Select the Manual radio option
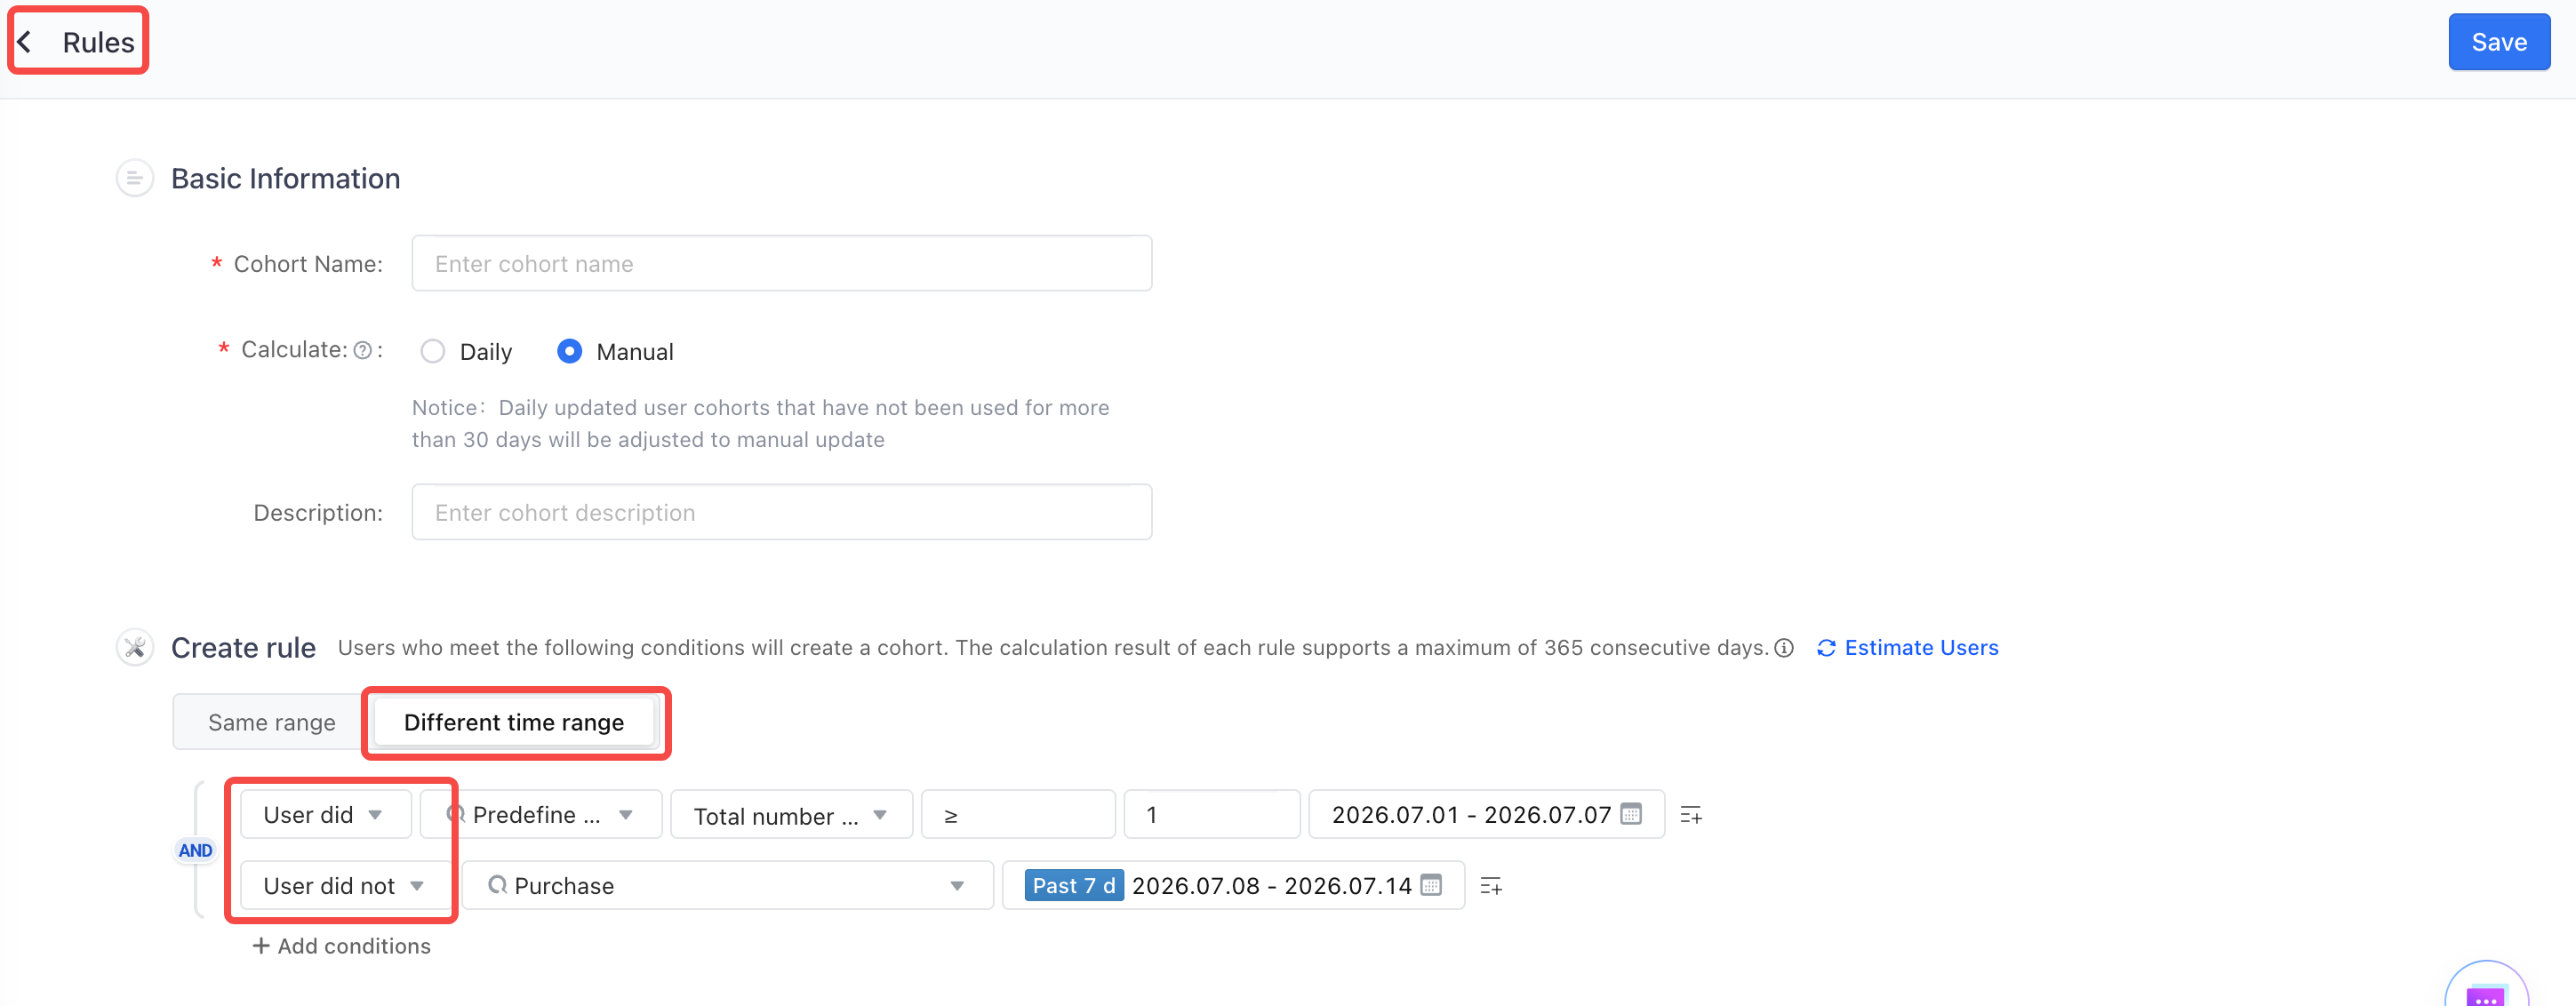The height and width of the screenshot is (1006, 2576). [569, 352]
